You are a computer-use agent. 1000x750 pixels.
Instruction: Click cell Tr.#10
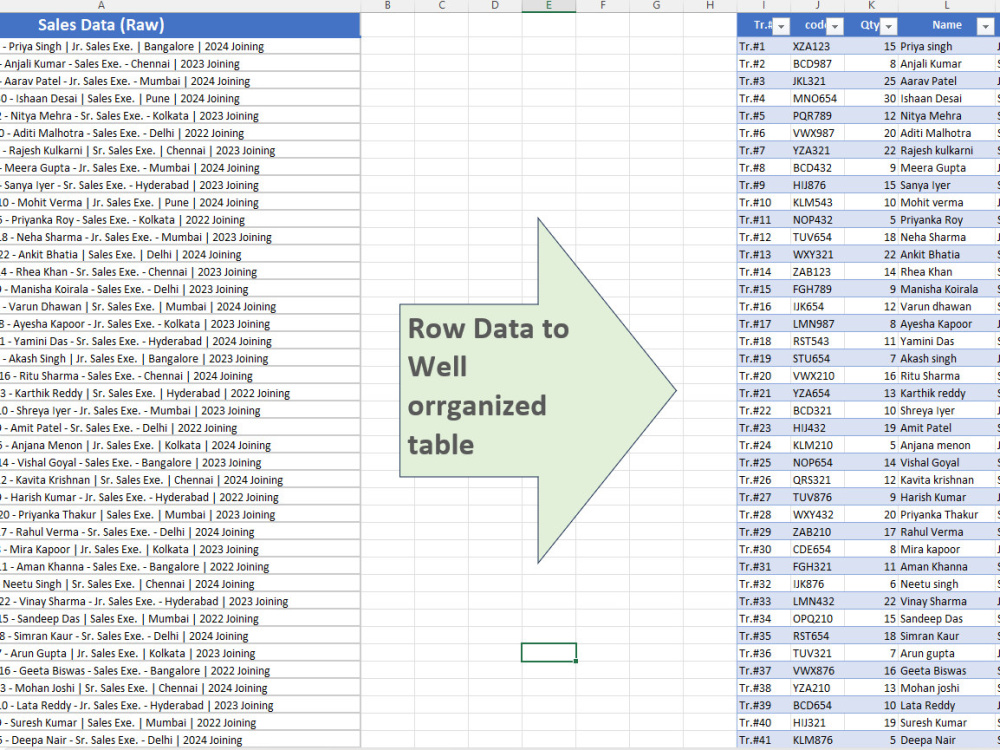[764, 202]
